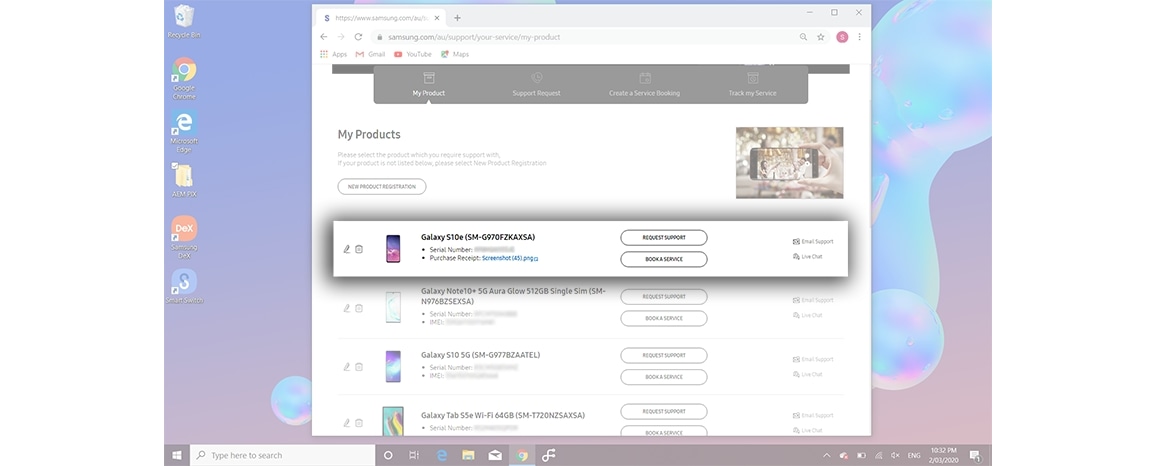Screen dimensions: 1156x466
Task: Request support for Galaxy Note10+ 5G
Action: 664,296
